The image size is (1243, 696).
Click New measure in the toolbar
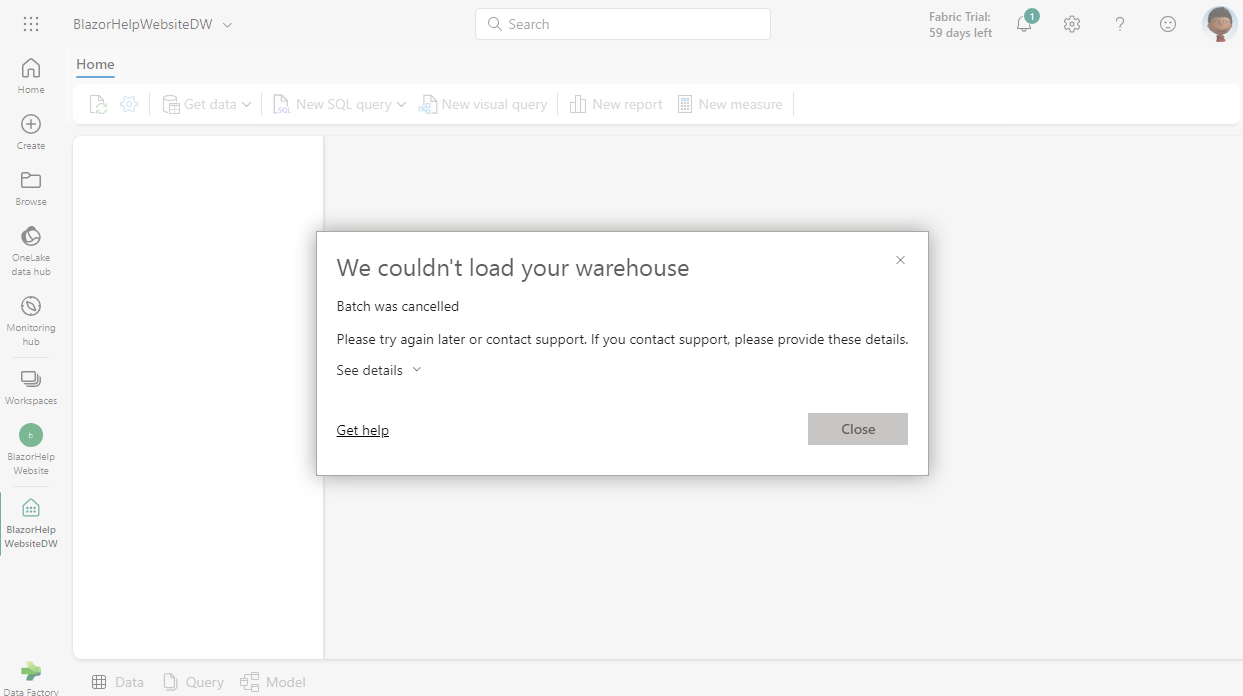730,104
